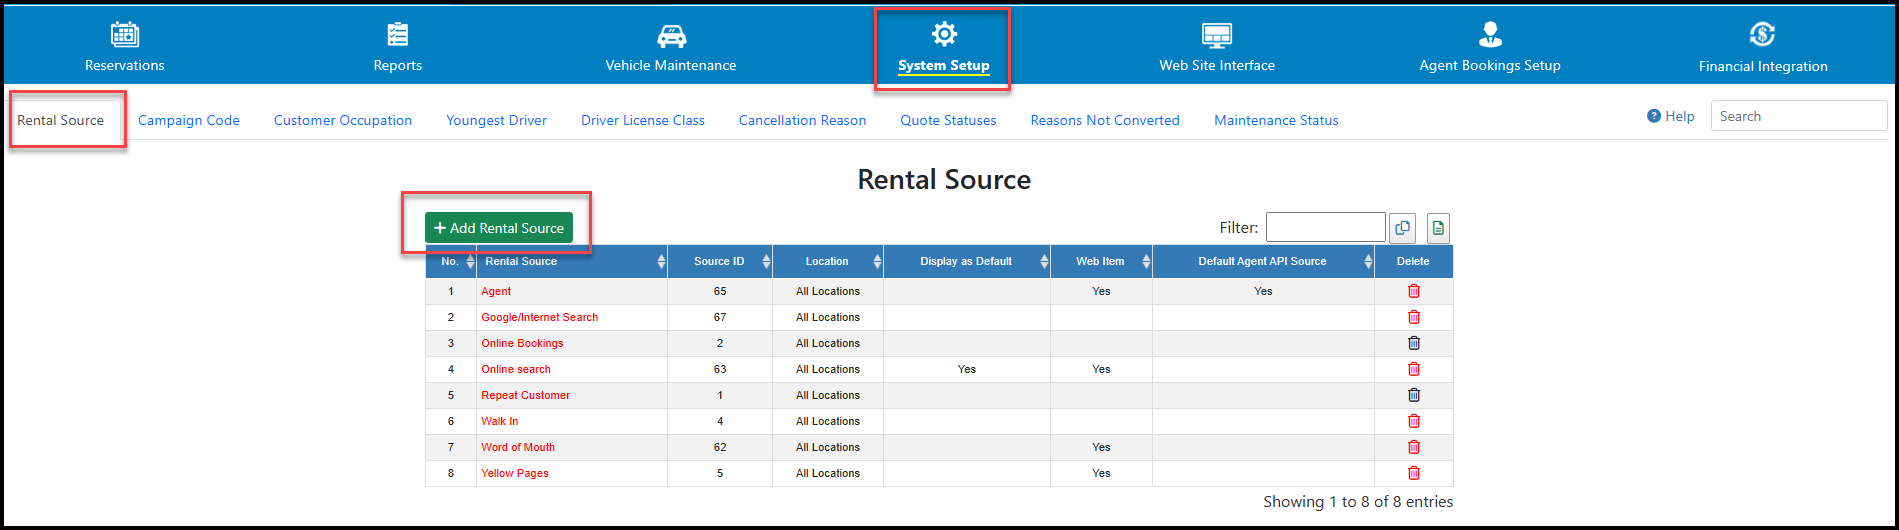The height and width of the screenshot is (530, 1899).
Task: Open the Vehicle Maintenance car icon
Action: tap(671, 36)
